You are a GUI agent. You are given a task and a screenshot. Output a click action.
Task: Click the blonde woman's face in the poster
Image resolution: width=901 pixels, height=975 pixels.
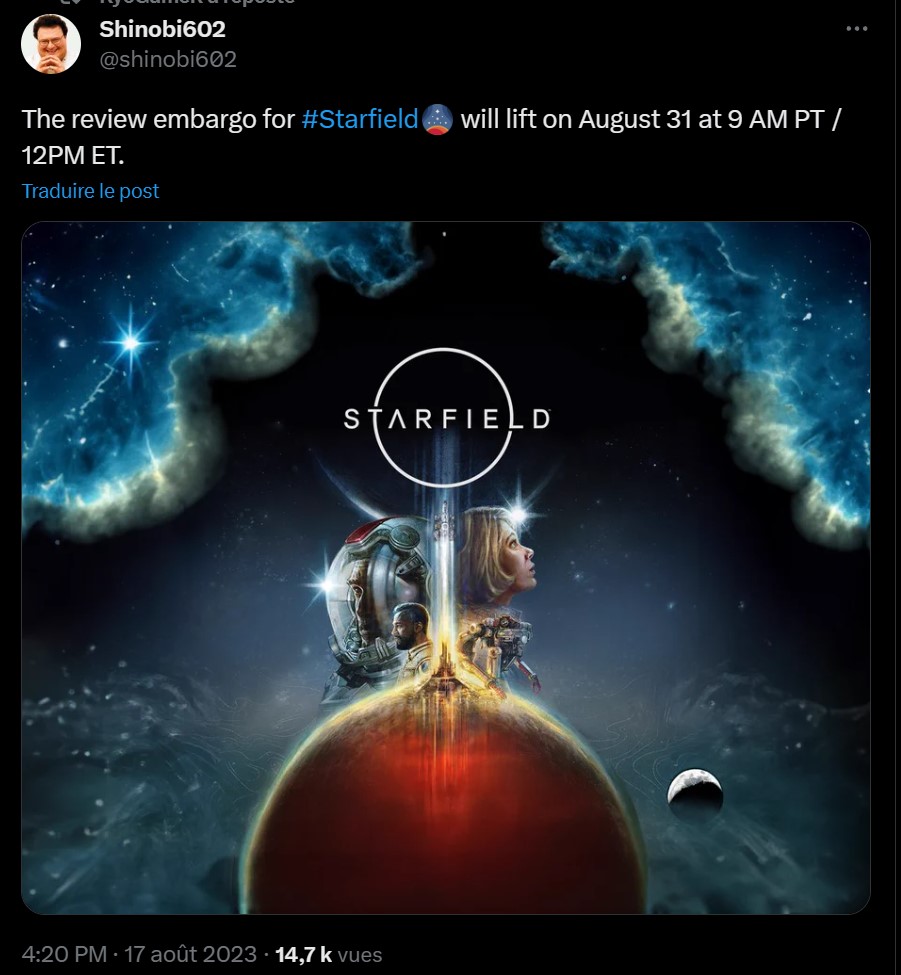tap(511, 557)
